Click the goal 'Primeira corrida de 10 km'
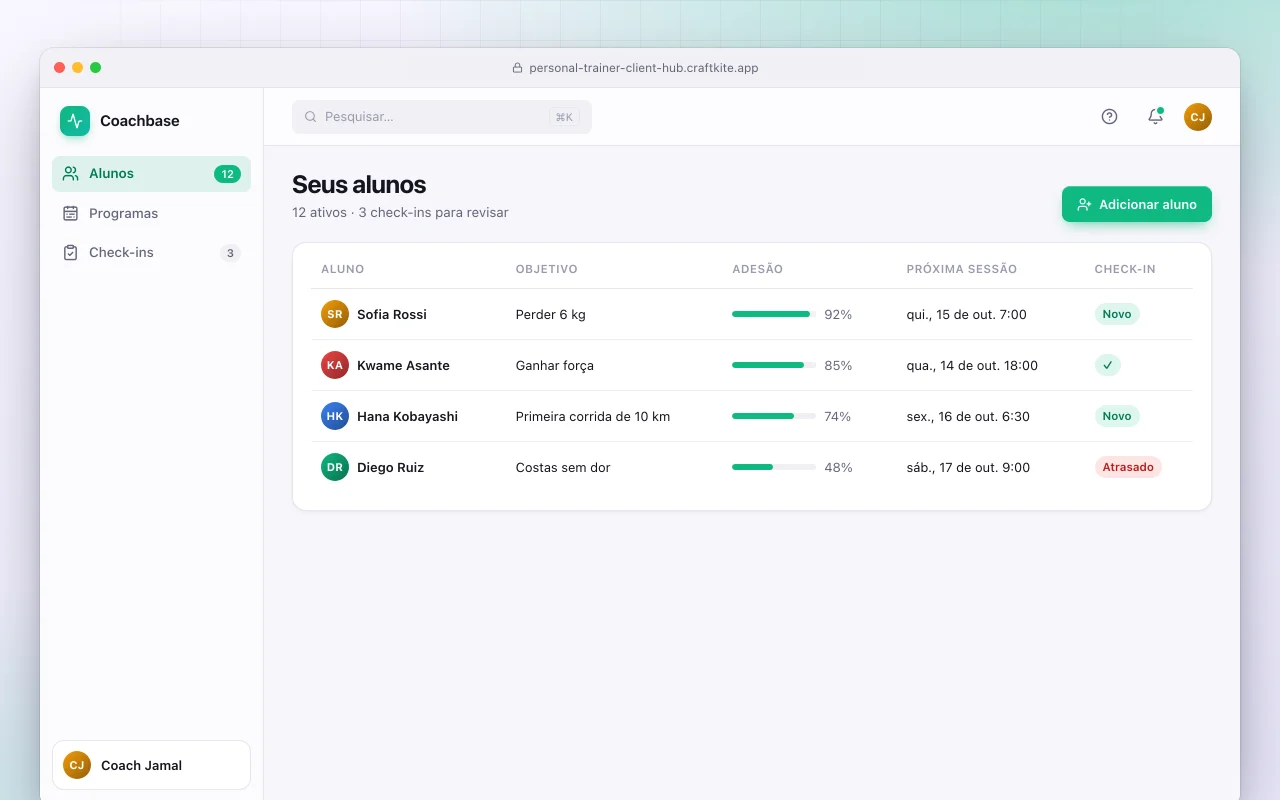Image resolution: width=1280 pixels, height=800 pixels. 593,416
